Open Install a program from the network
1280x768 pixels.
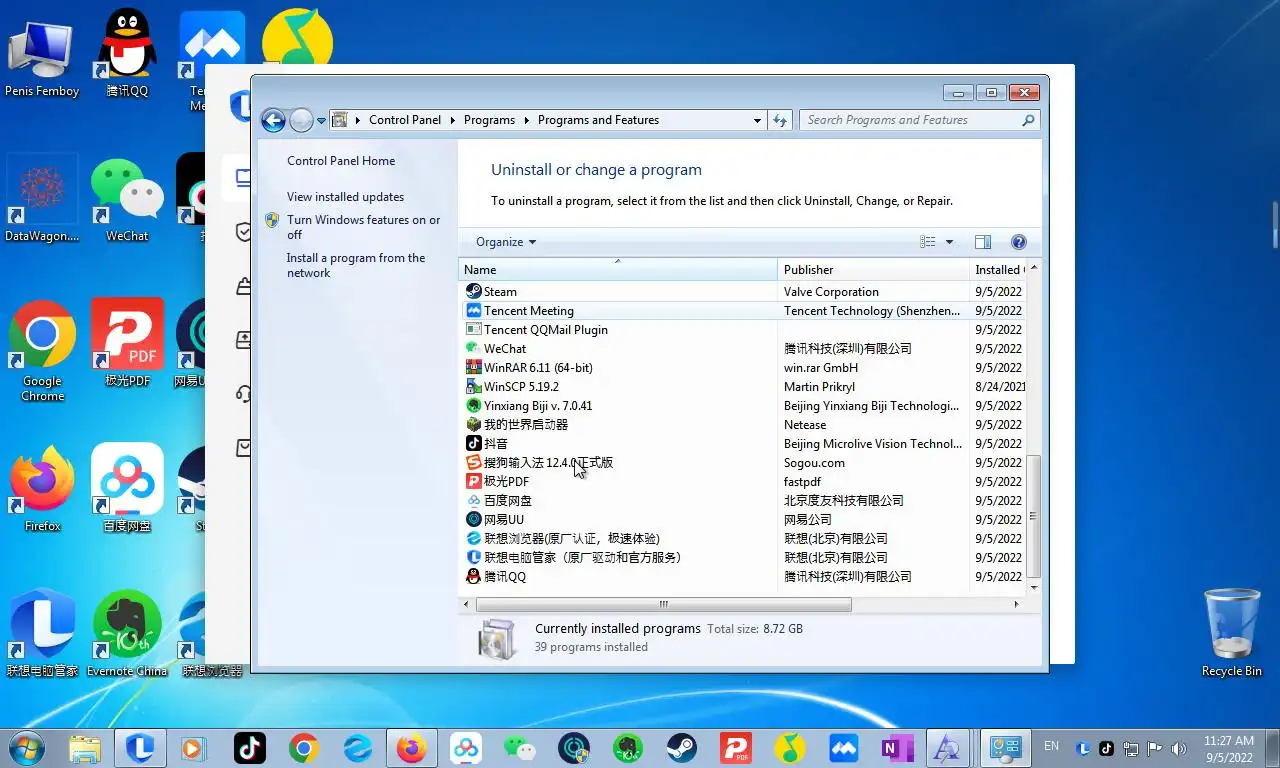coord(356,265)
